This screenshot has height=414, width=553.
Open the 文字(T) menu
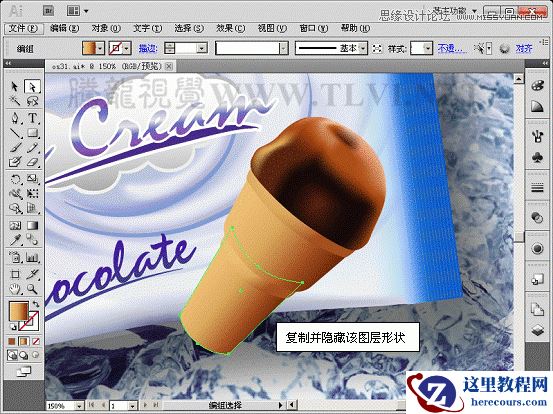pos(147,28)
